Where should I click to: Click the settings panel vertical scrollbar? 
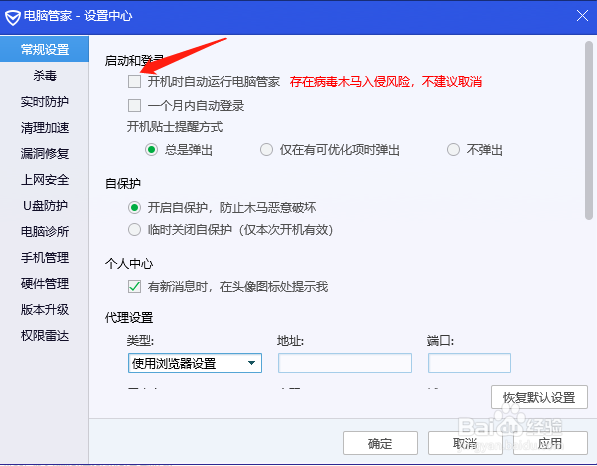[589, 130]
